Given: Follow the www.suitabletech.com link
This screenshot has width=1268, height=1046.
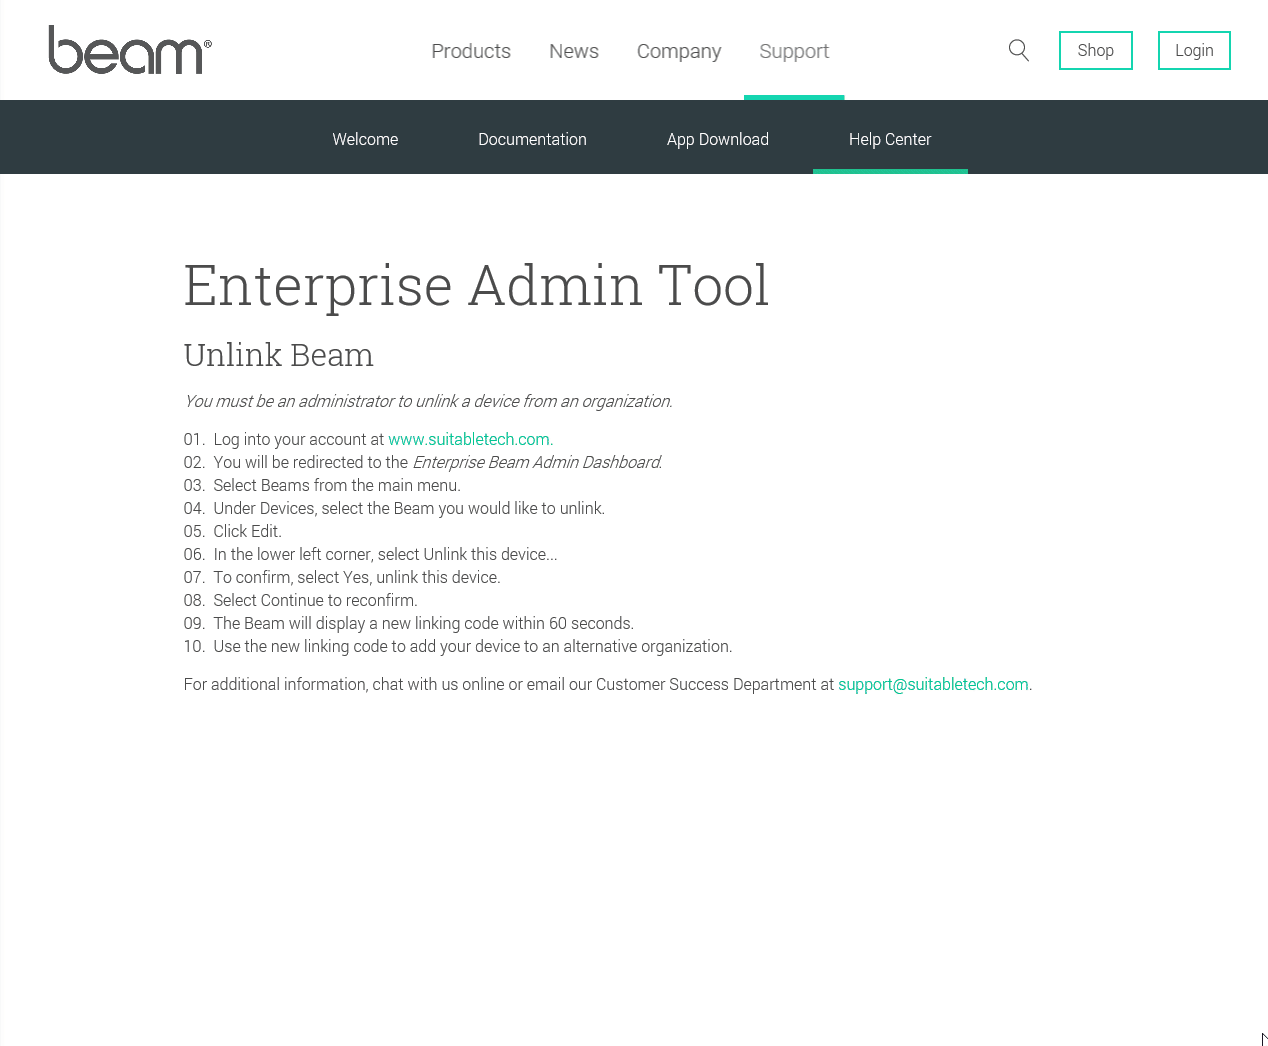Looking at the screenshot, I should point(470,439).
